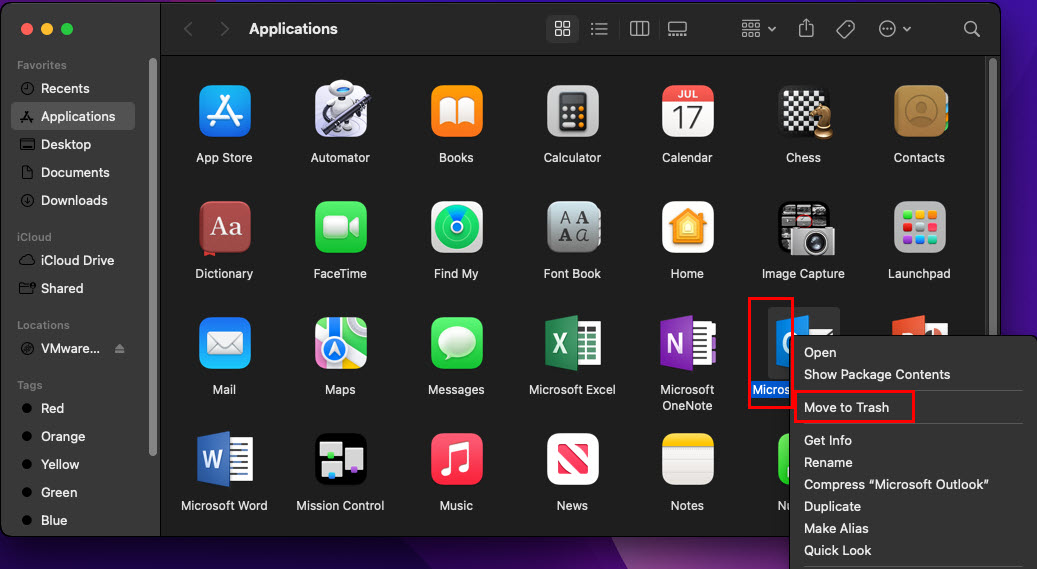Select the Launchpad app icon
1037x569 pixels.
click(919, 227)
